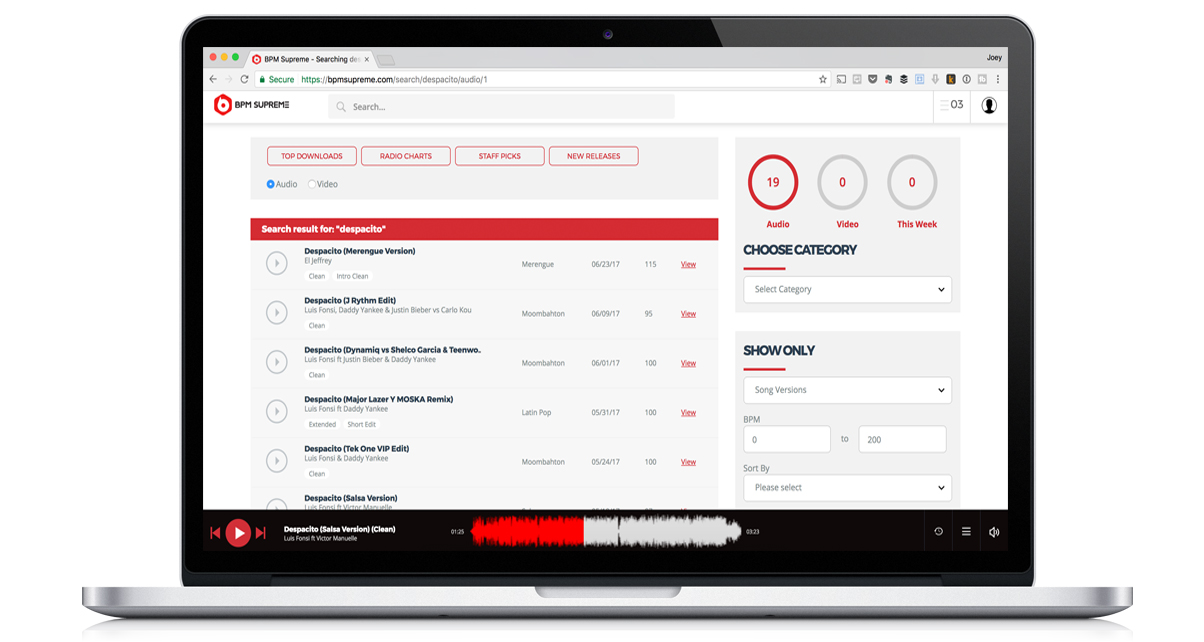Click the Extended version tag

click(322, 424)
